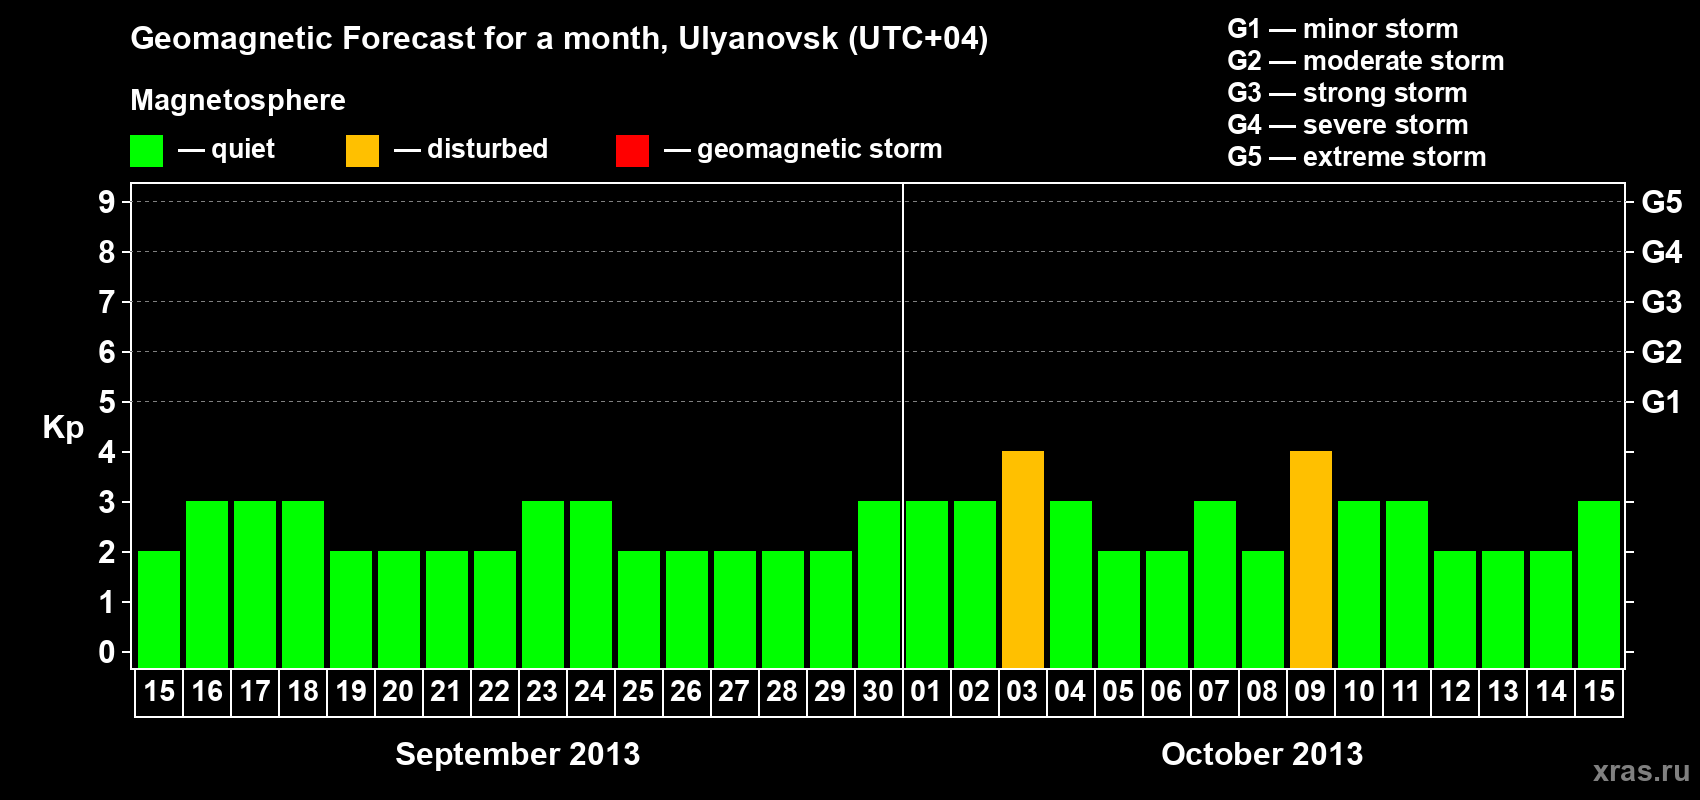1700x800 pixels.
Task: Click the 'October 2013' month label
Action: pyautogui.click(x=1262, y=754)
